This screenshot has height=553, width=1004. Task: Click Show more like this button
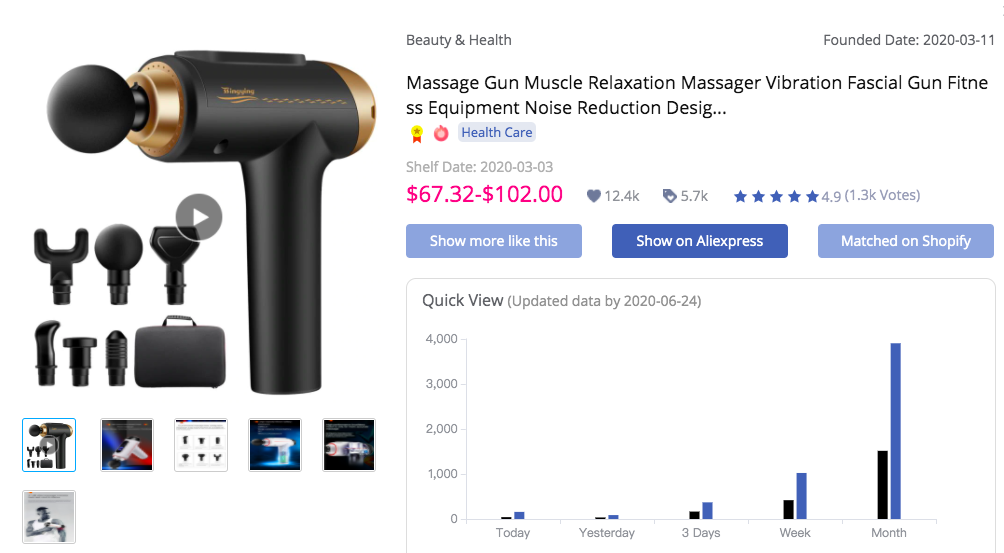pyautogui.click(x=494, y=241)
